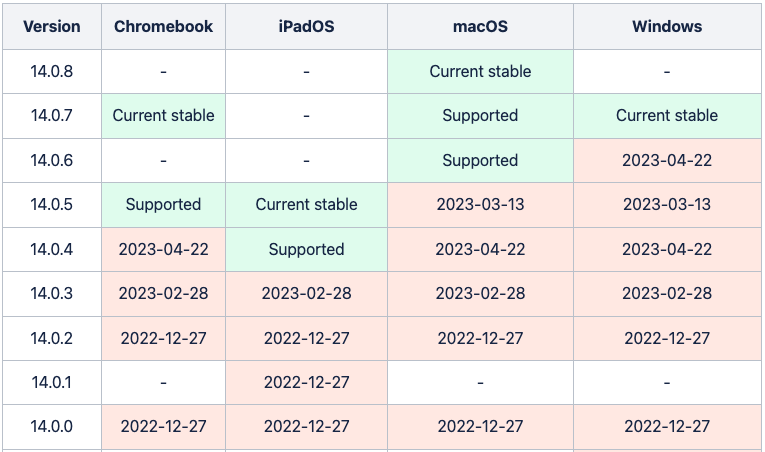Click iPadOS 2022-12-27 cell for 14.0.1

tap(306, 382)
